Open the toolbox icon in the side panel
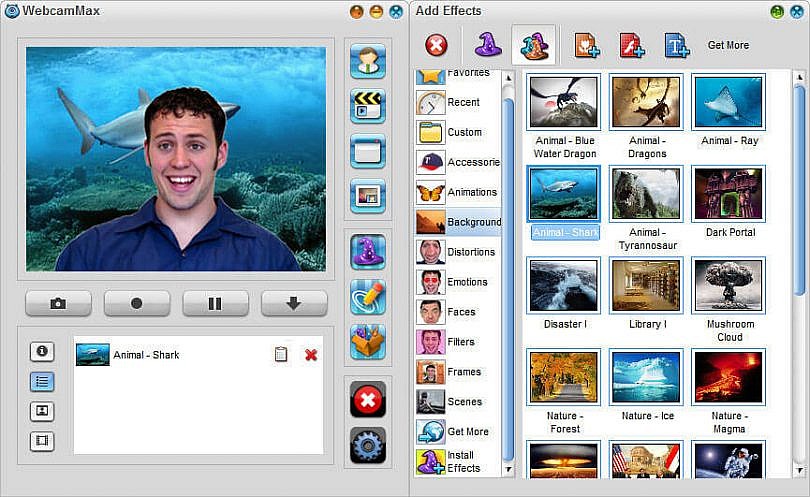Image resolution: width=810 pixels, height=497 pixels. [x=368, y=342]
